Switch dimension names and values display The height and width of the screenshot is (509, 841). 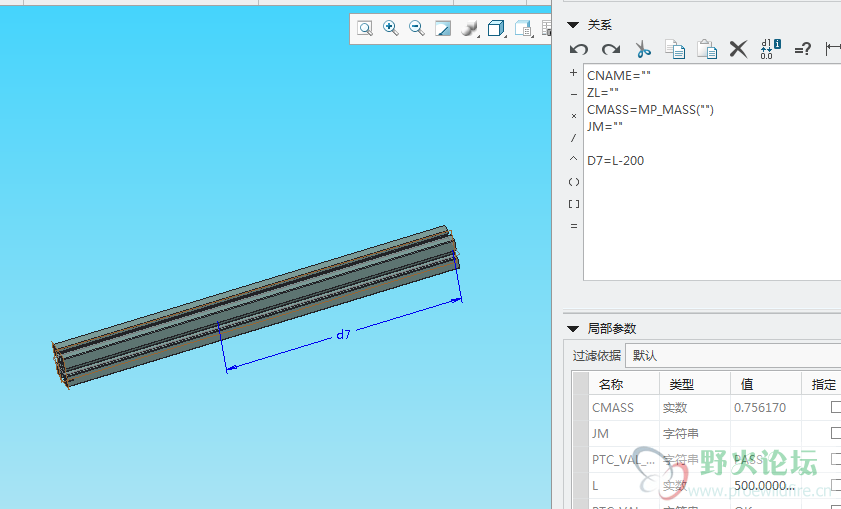click(x=770, y=49)
